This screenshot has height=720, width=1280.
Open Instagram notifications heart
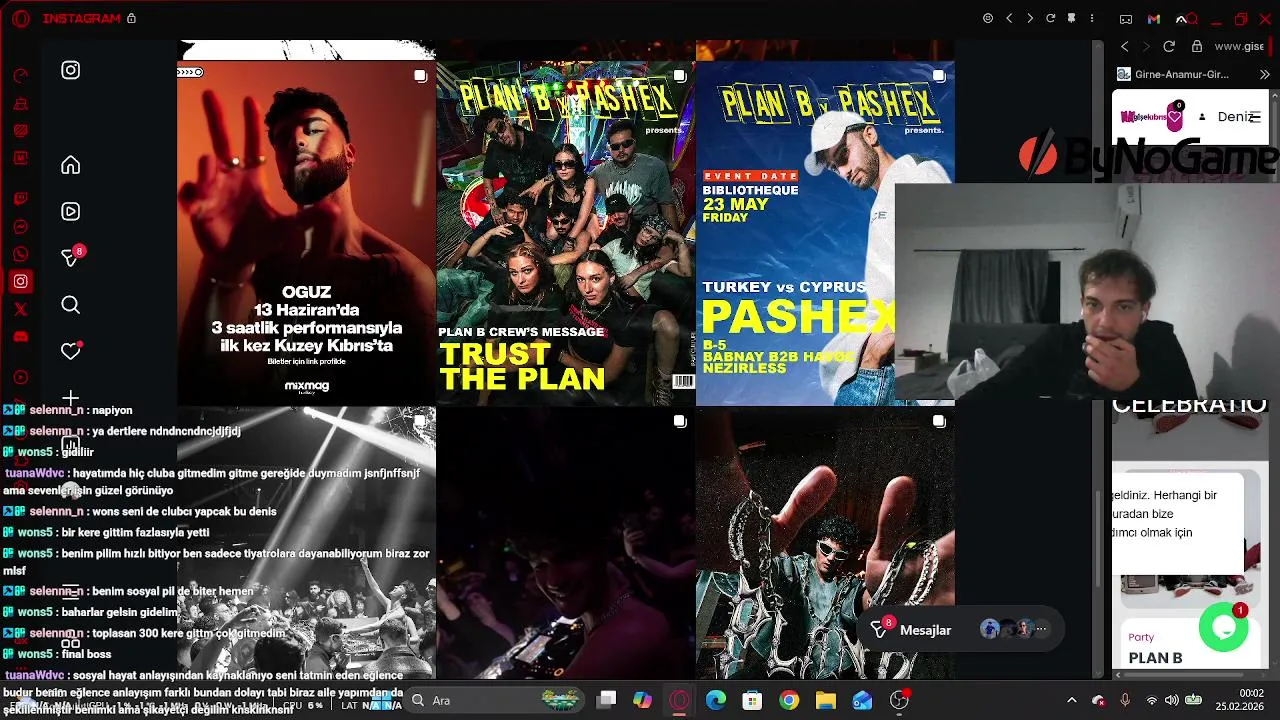tap(70, 351)
